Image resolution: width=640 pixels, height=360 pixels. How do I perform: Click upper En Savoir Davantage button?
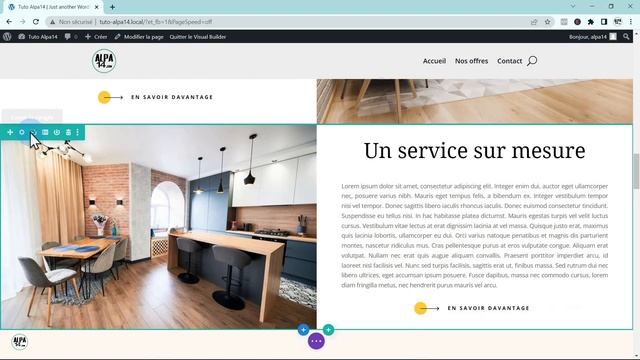tap(156, 97)
